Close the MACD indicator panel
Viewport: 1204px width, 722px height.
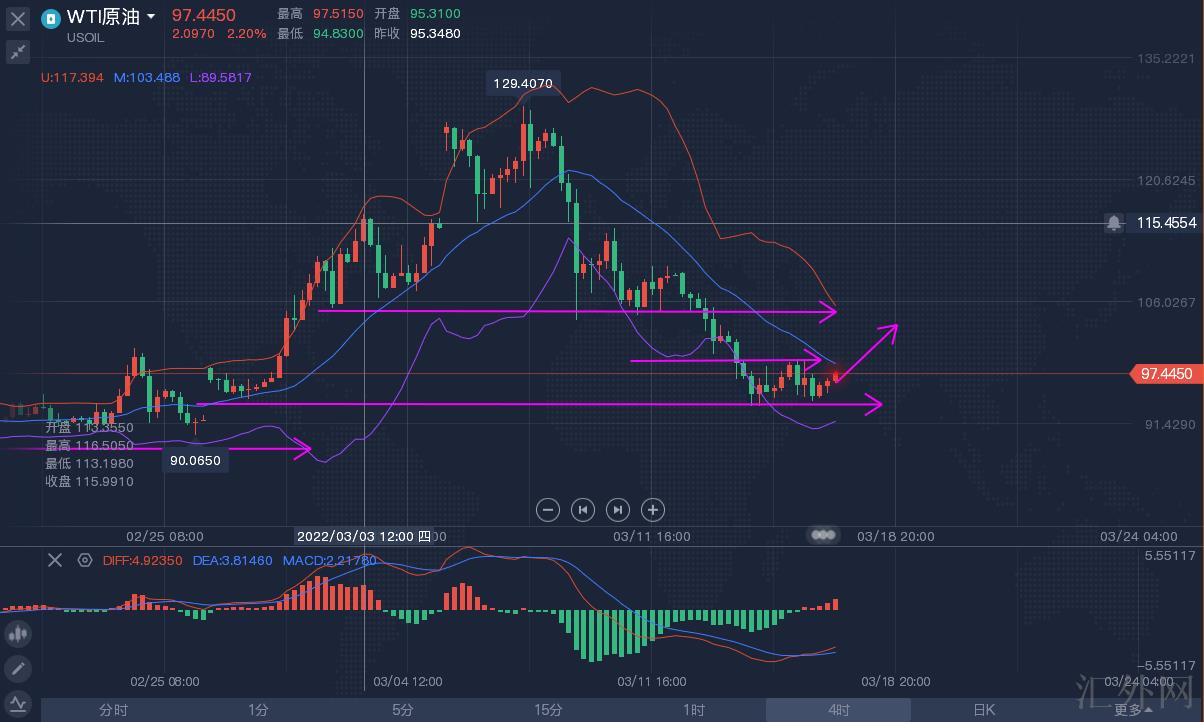coord(55,561)
